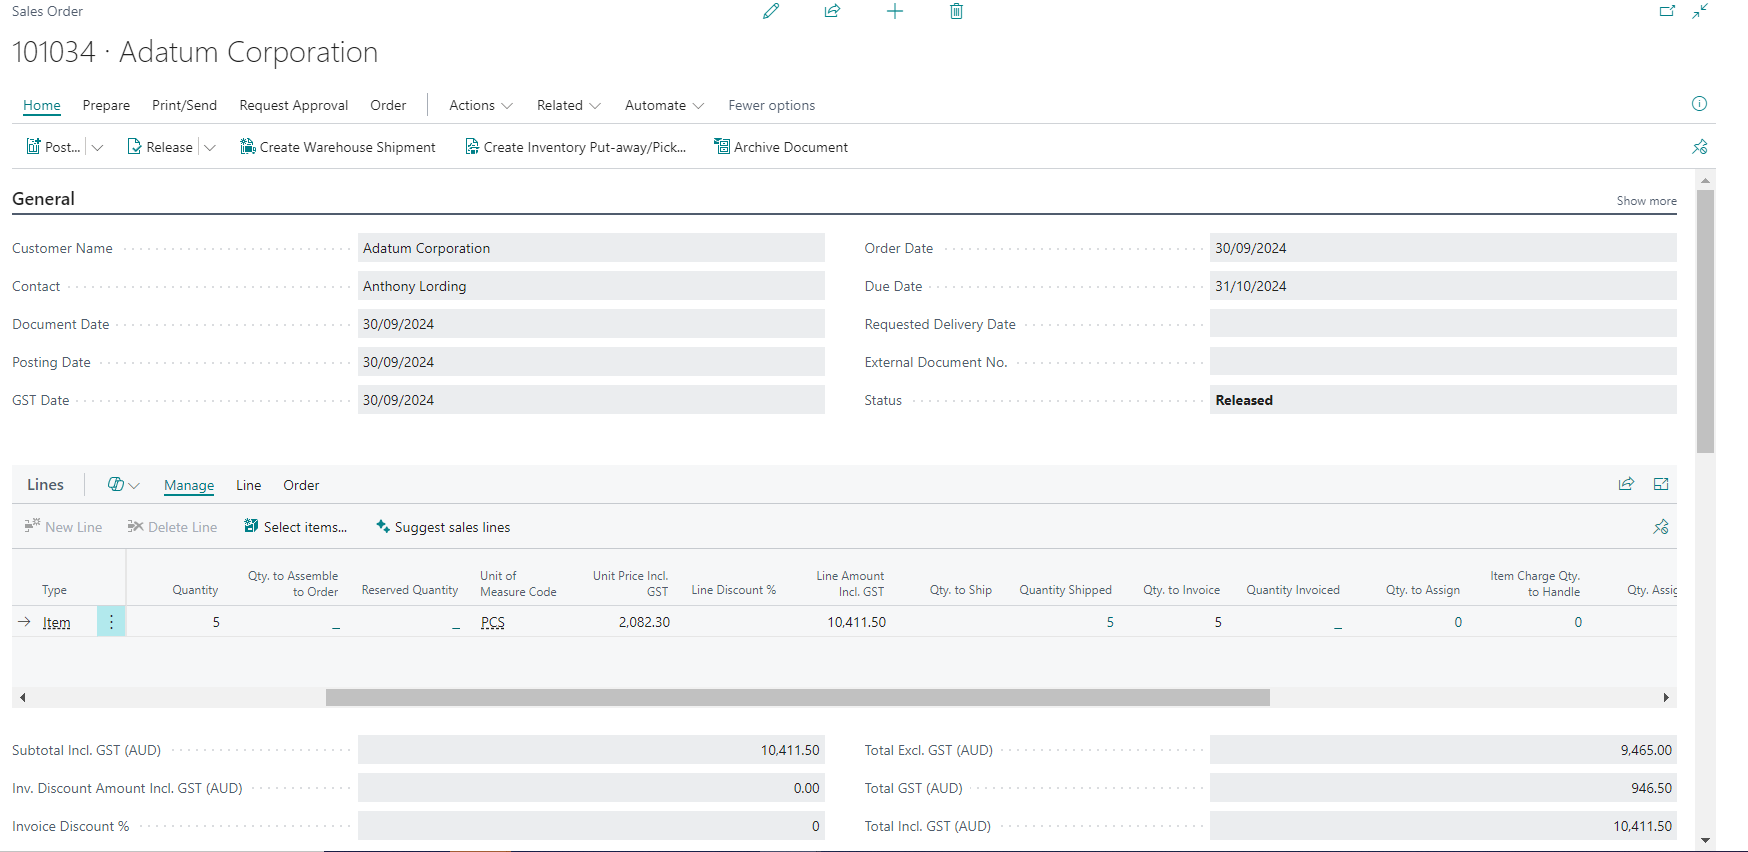Click the Line Amount value 10,411.50 in row
The image size is (1748, 852).
(856, 622)
